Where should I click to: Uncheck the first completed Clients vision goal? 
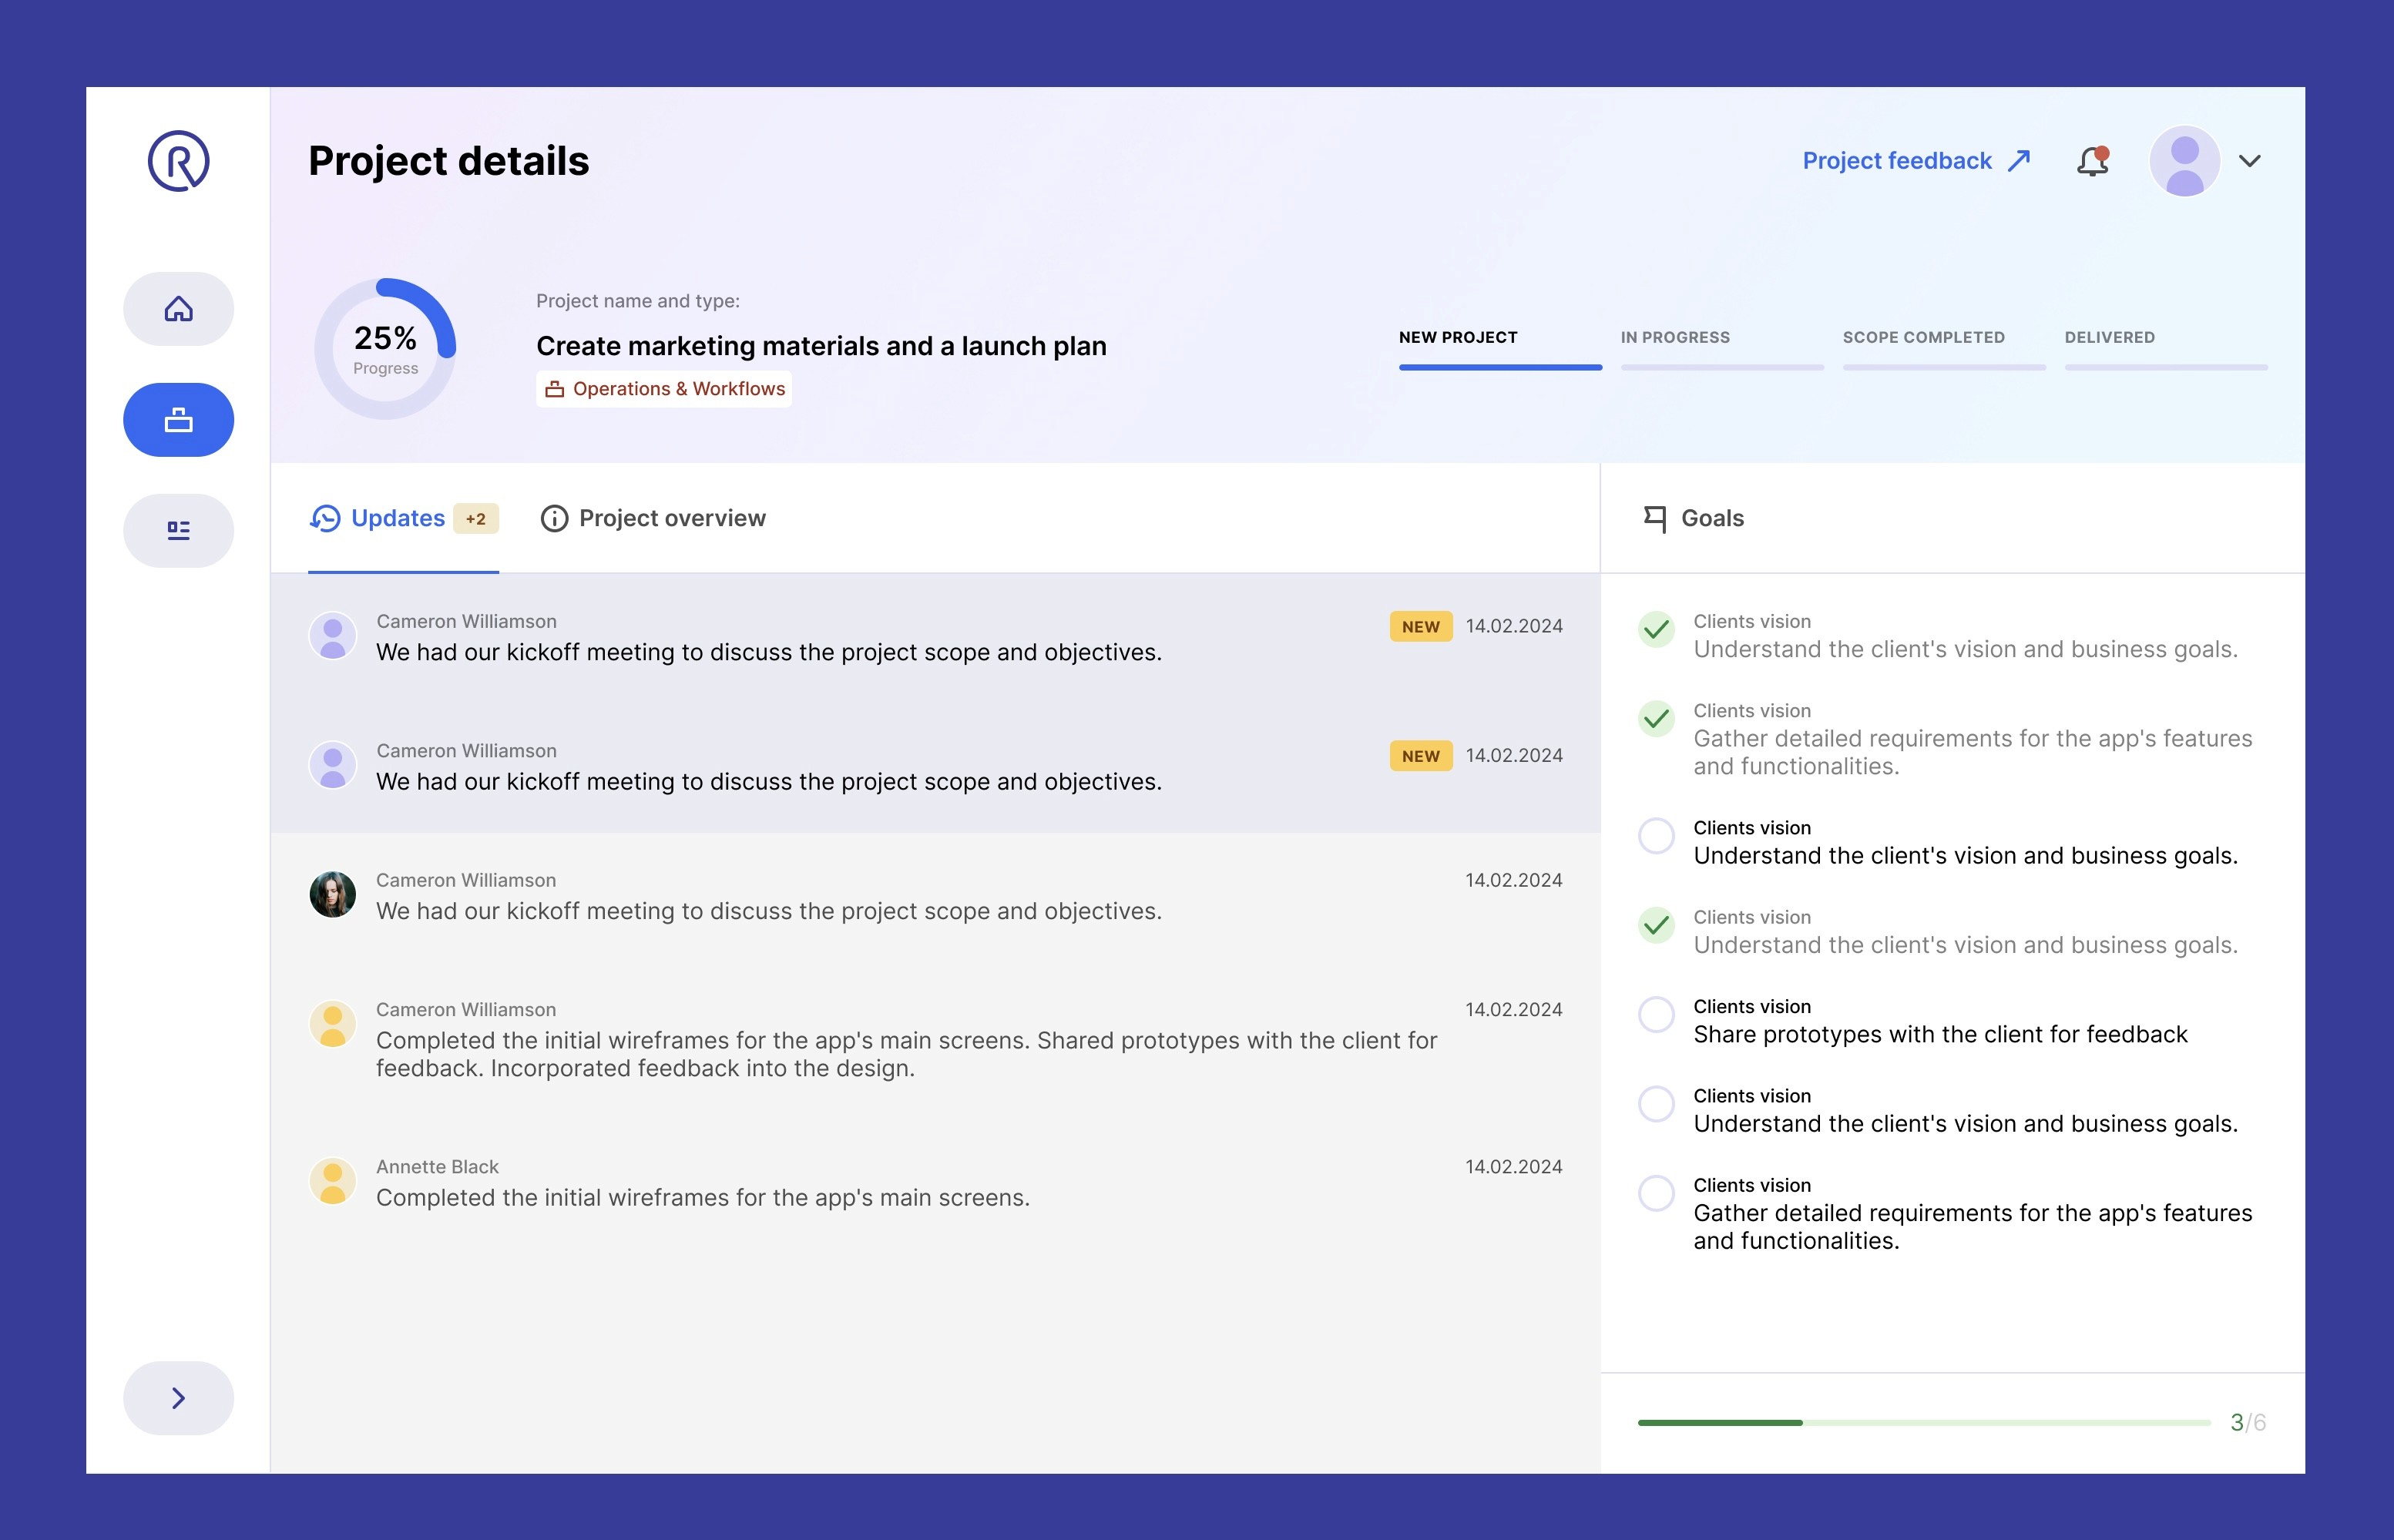pyautogui.click(x=1656, y=629)
